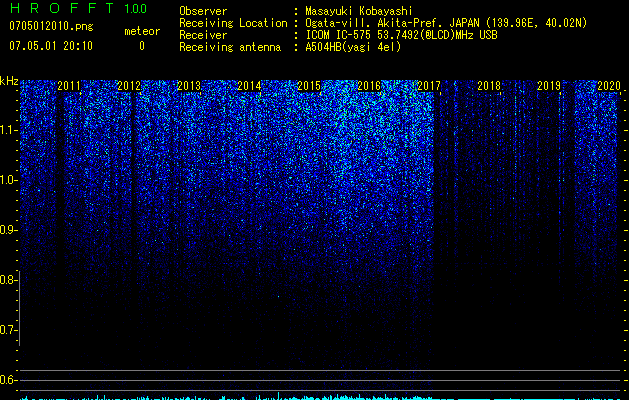Click the timestamp 07.05.01 20:10
This screenshot has height=400, width=629.
[x=51, y=46]
